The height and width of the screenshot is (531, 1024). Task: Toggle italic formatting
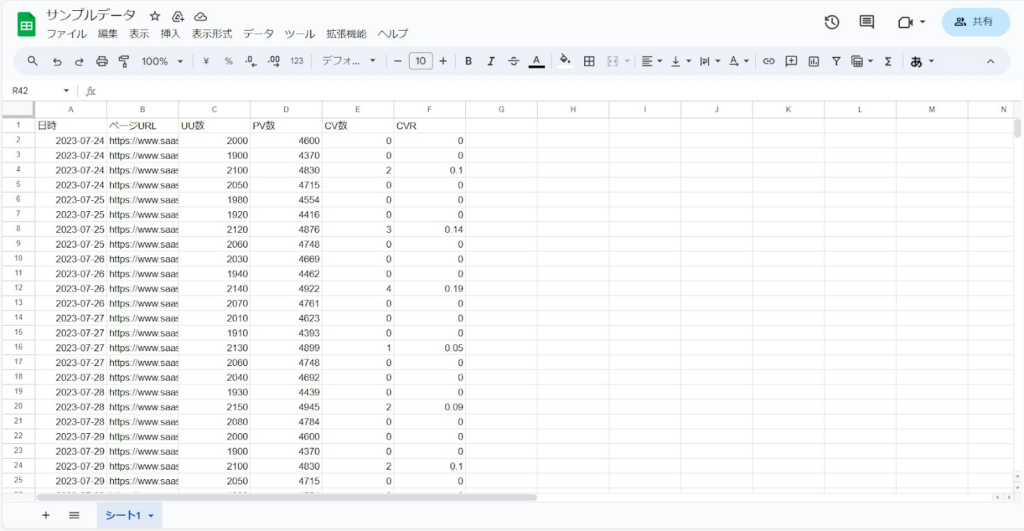click(490, 61)
